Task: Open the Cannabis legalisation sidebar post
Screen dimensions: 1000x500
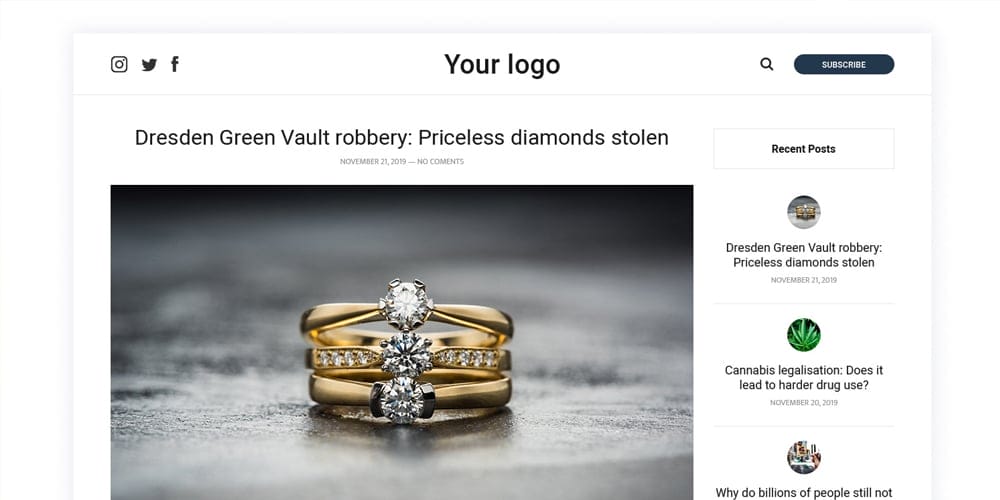Action: coord(803,377)
